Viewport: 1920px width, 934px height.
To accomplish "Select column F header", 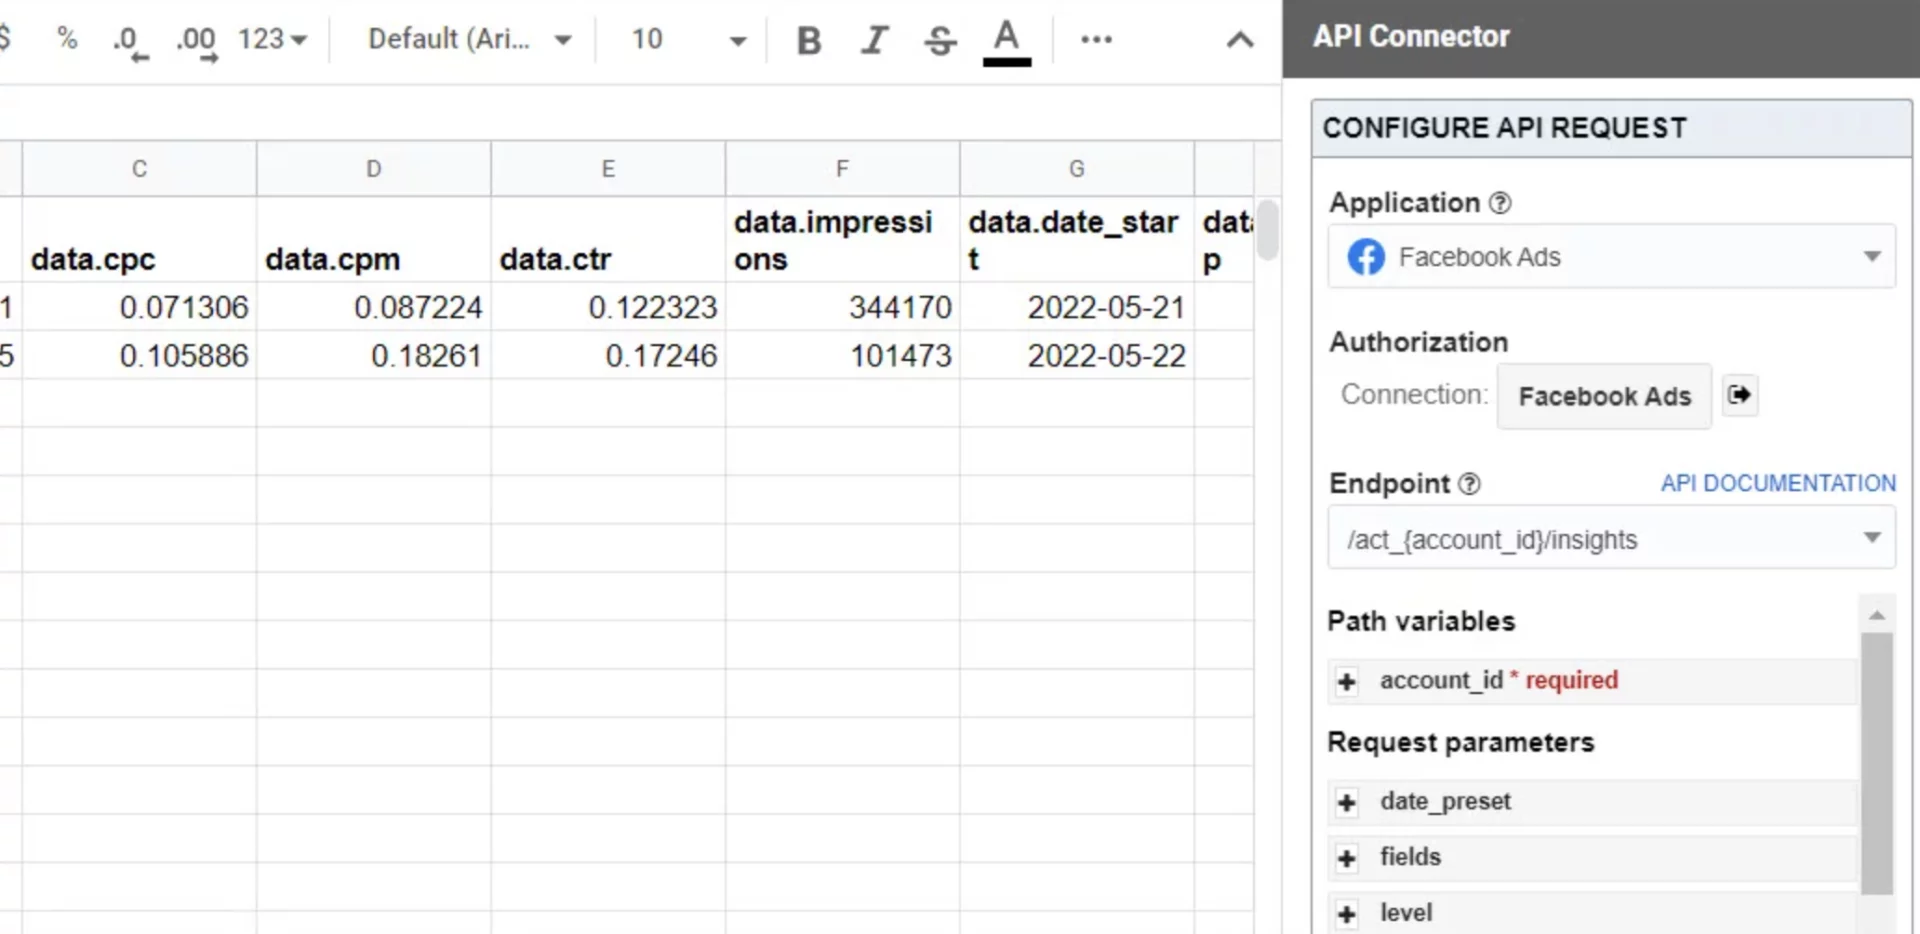I will (x=843, y=168).
